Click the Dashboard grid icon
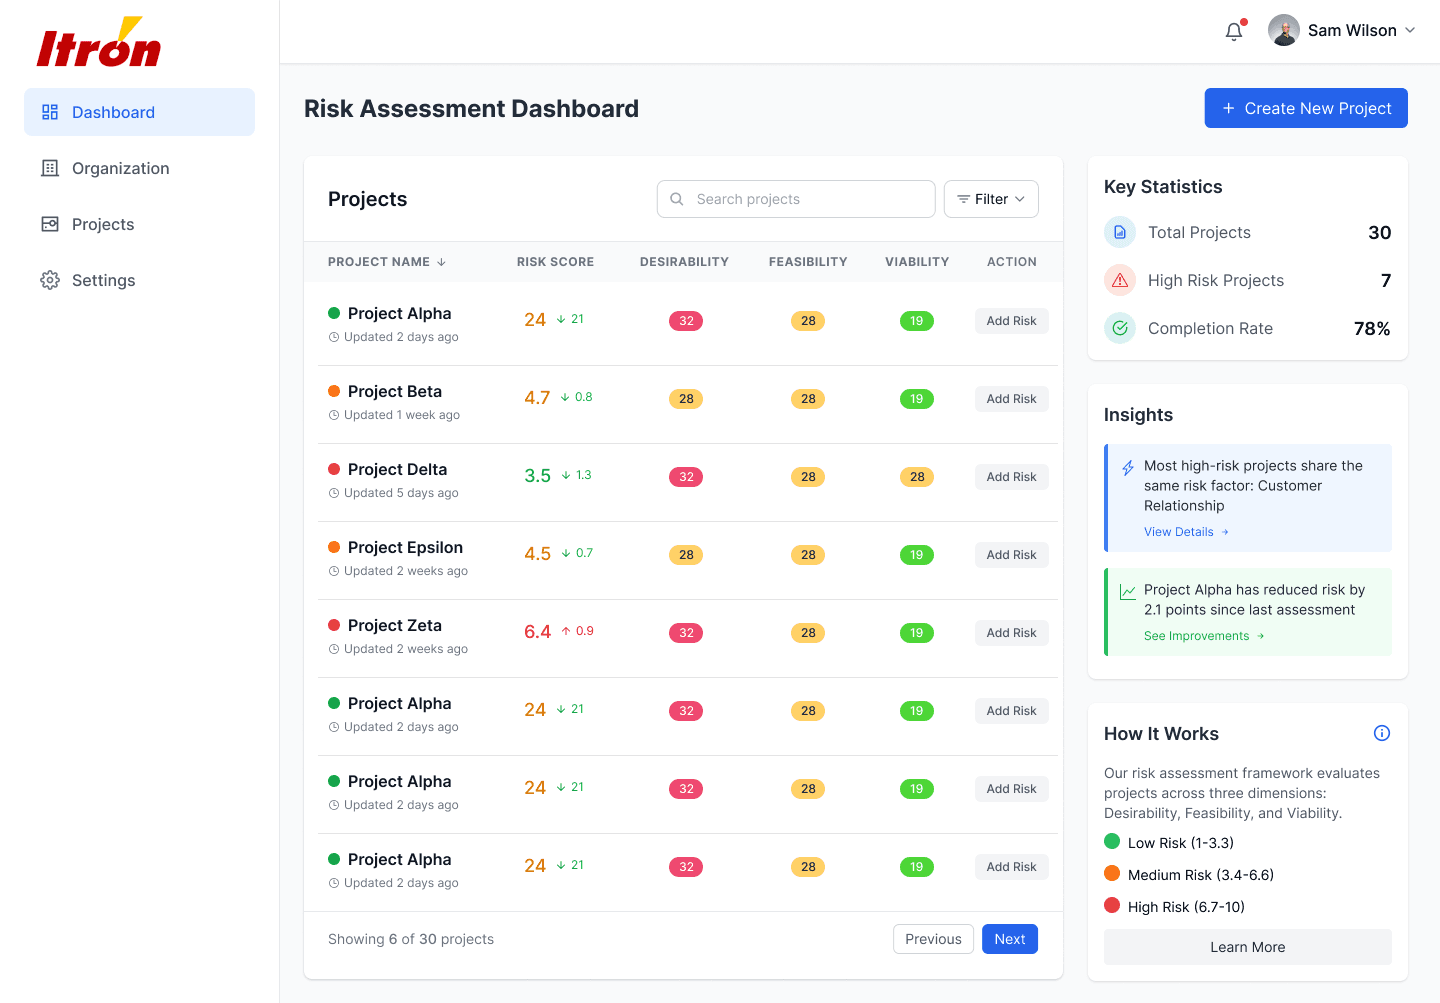1440x1003 pixels. coord(50,112)
